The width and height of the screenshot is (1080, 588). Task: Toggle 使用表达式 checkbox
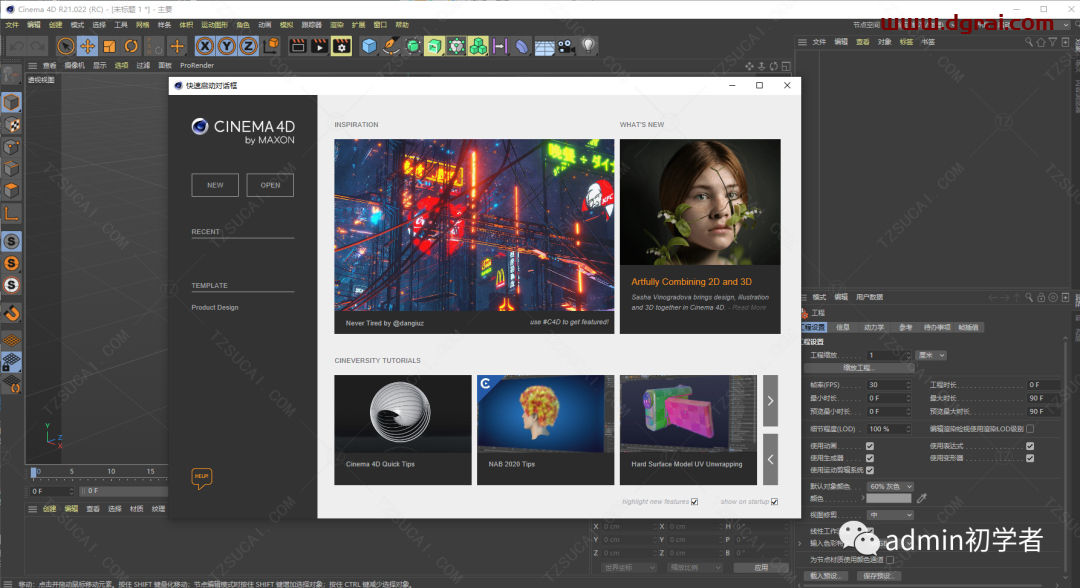coord(1030,446)
